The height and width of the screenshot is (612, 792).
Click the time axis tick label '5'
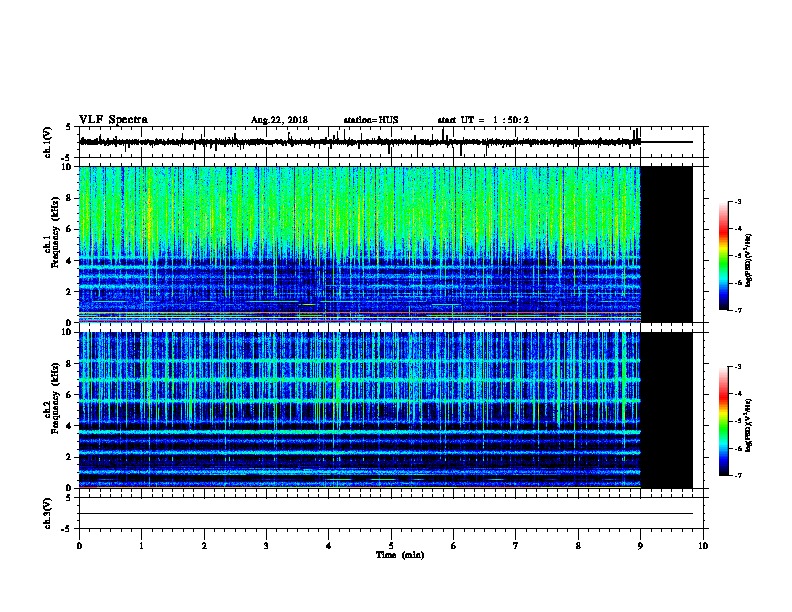[x=391, y=546]
